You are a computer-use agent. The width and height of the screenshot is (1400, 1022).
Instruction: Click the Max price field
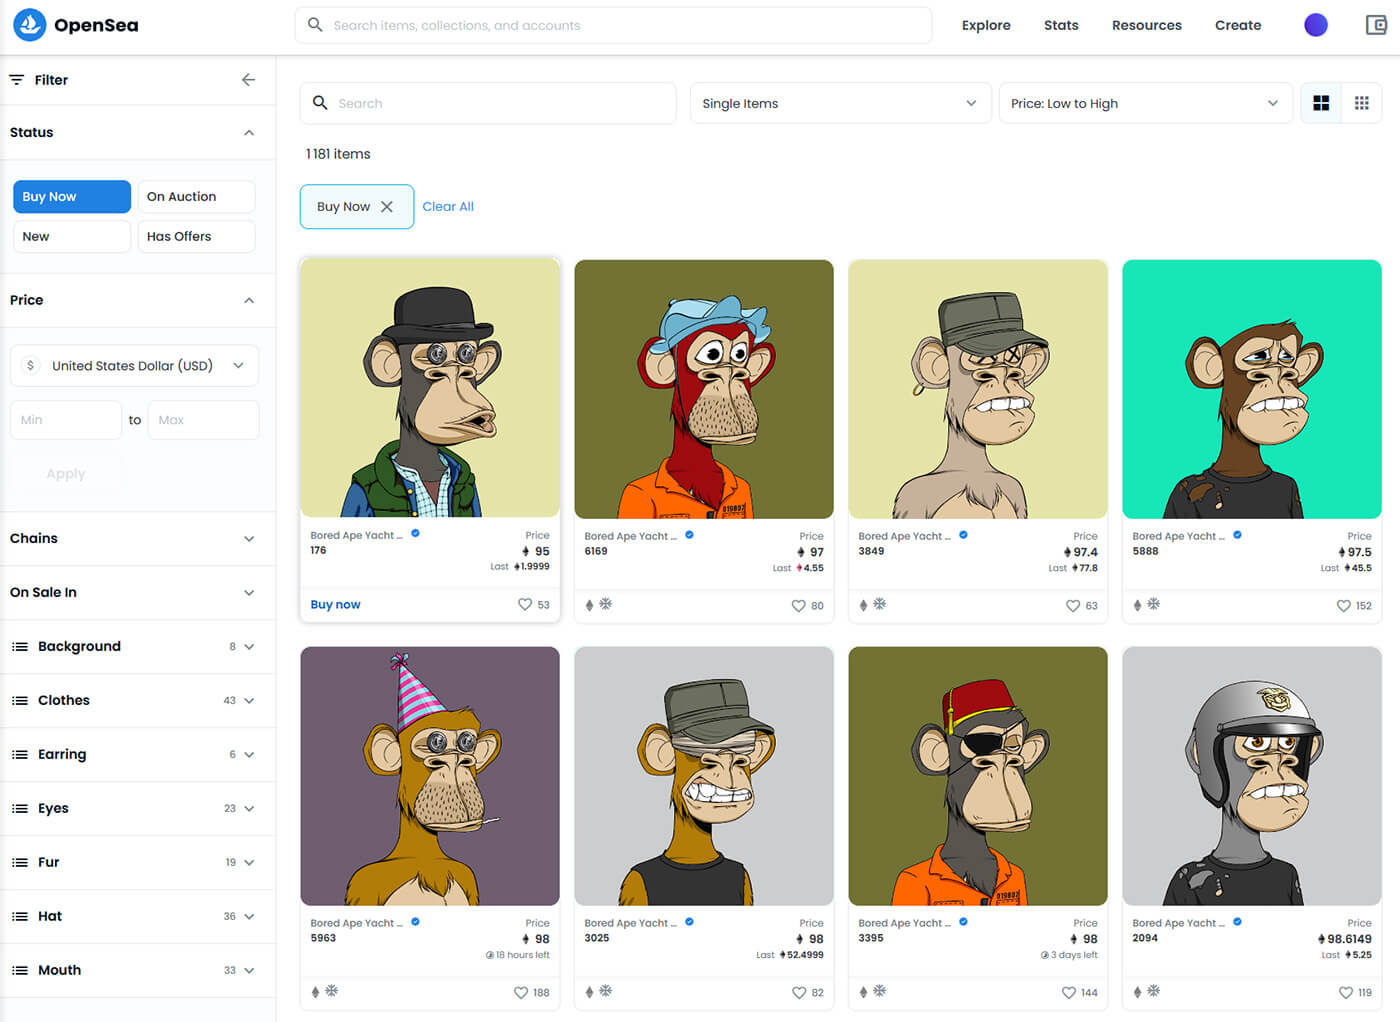(x=204, y=420)
